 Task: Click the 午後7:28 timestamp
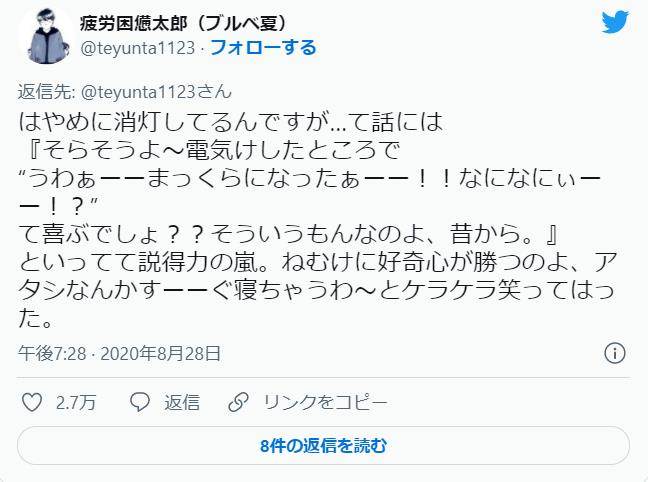(52, 353)
